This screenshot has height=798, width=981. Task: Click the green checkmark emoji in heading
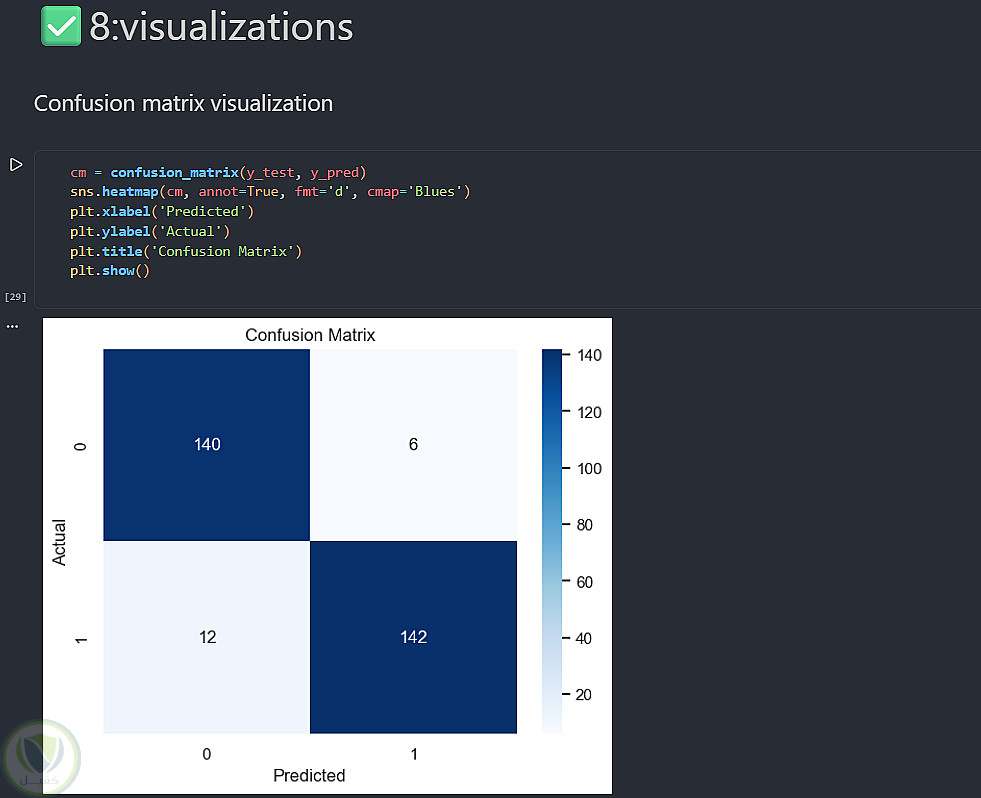[x=61, y=26]
